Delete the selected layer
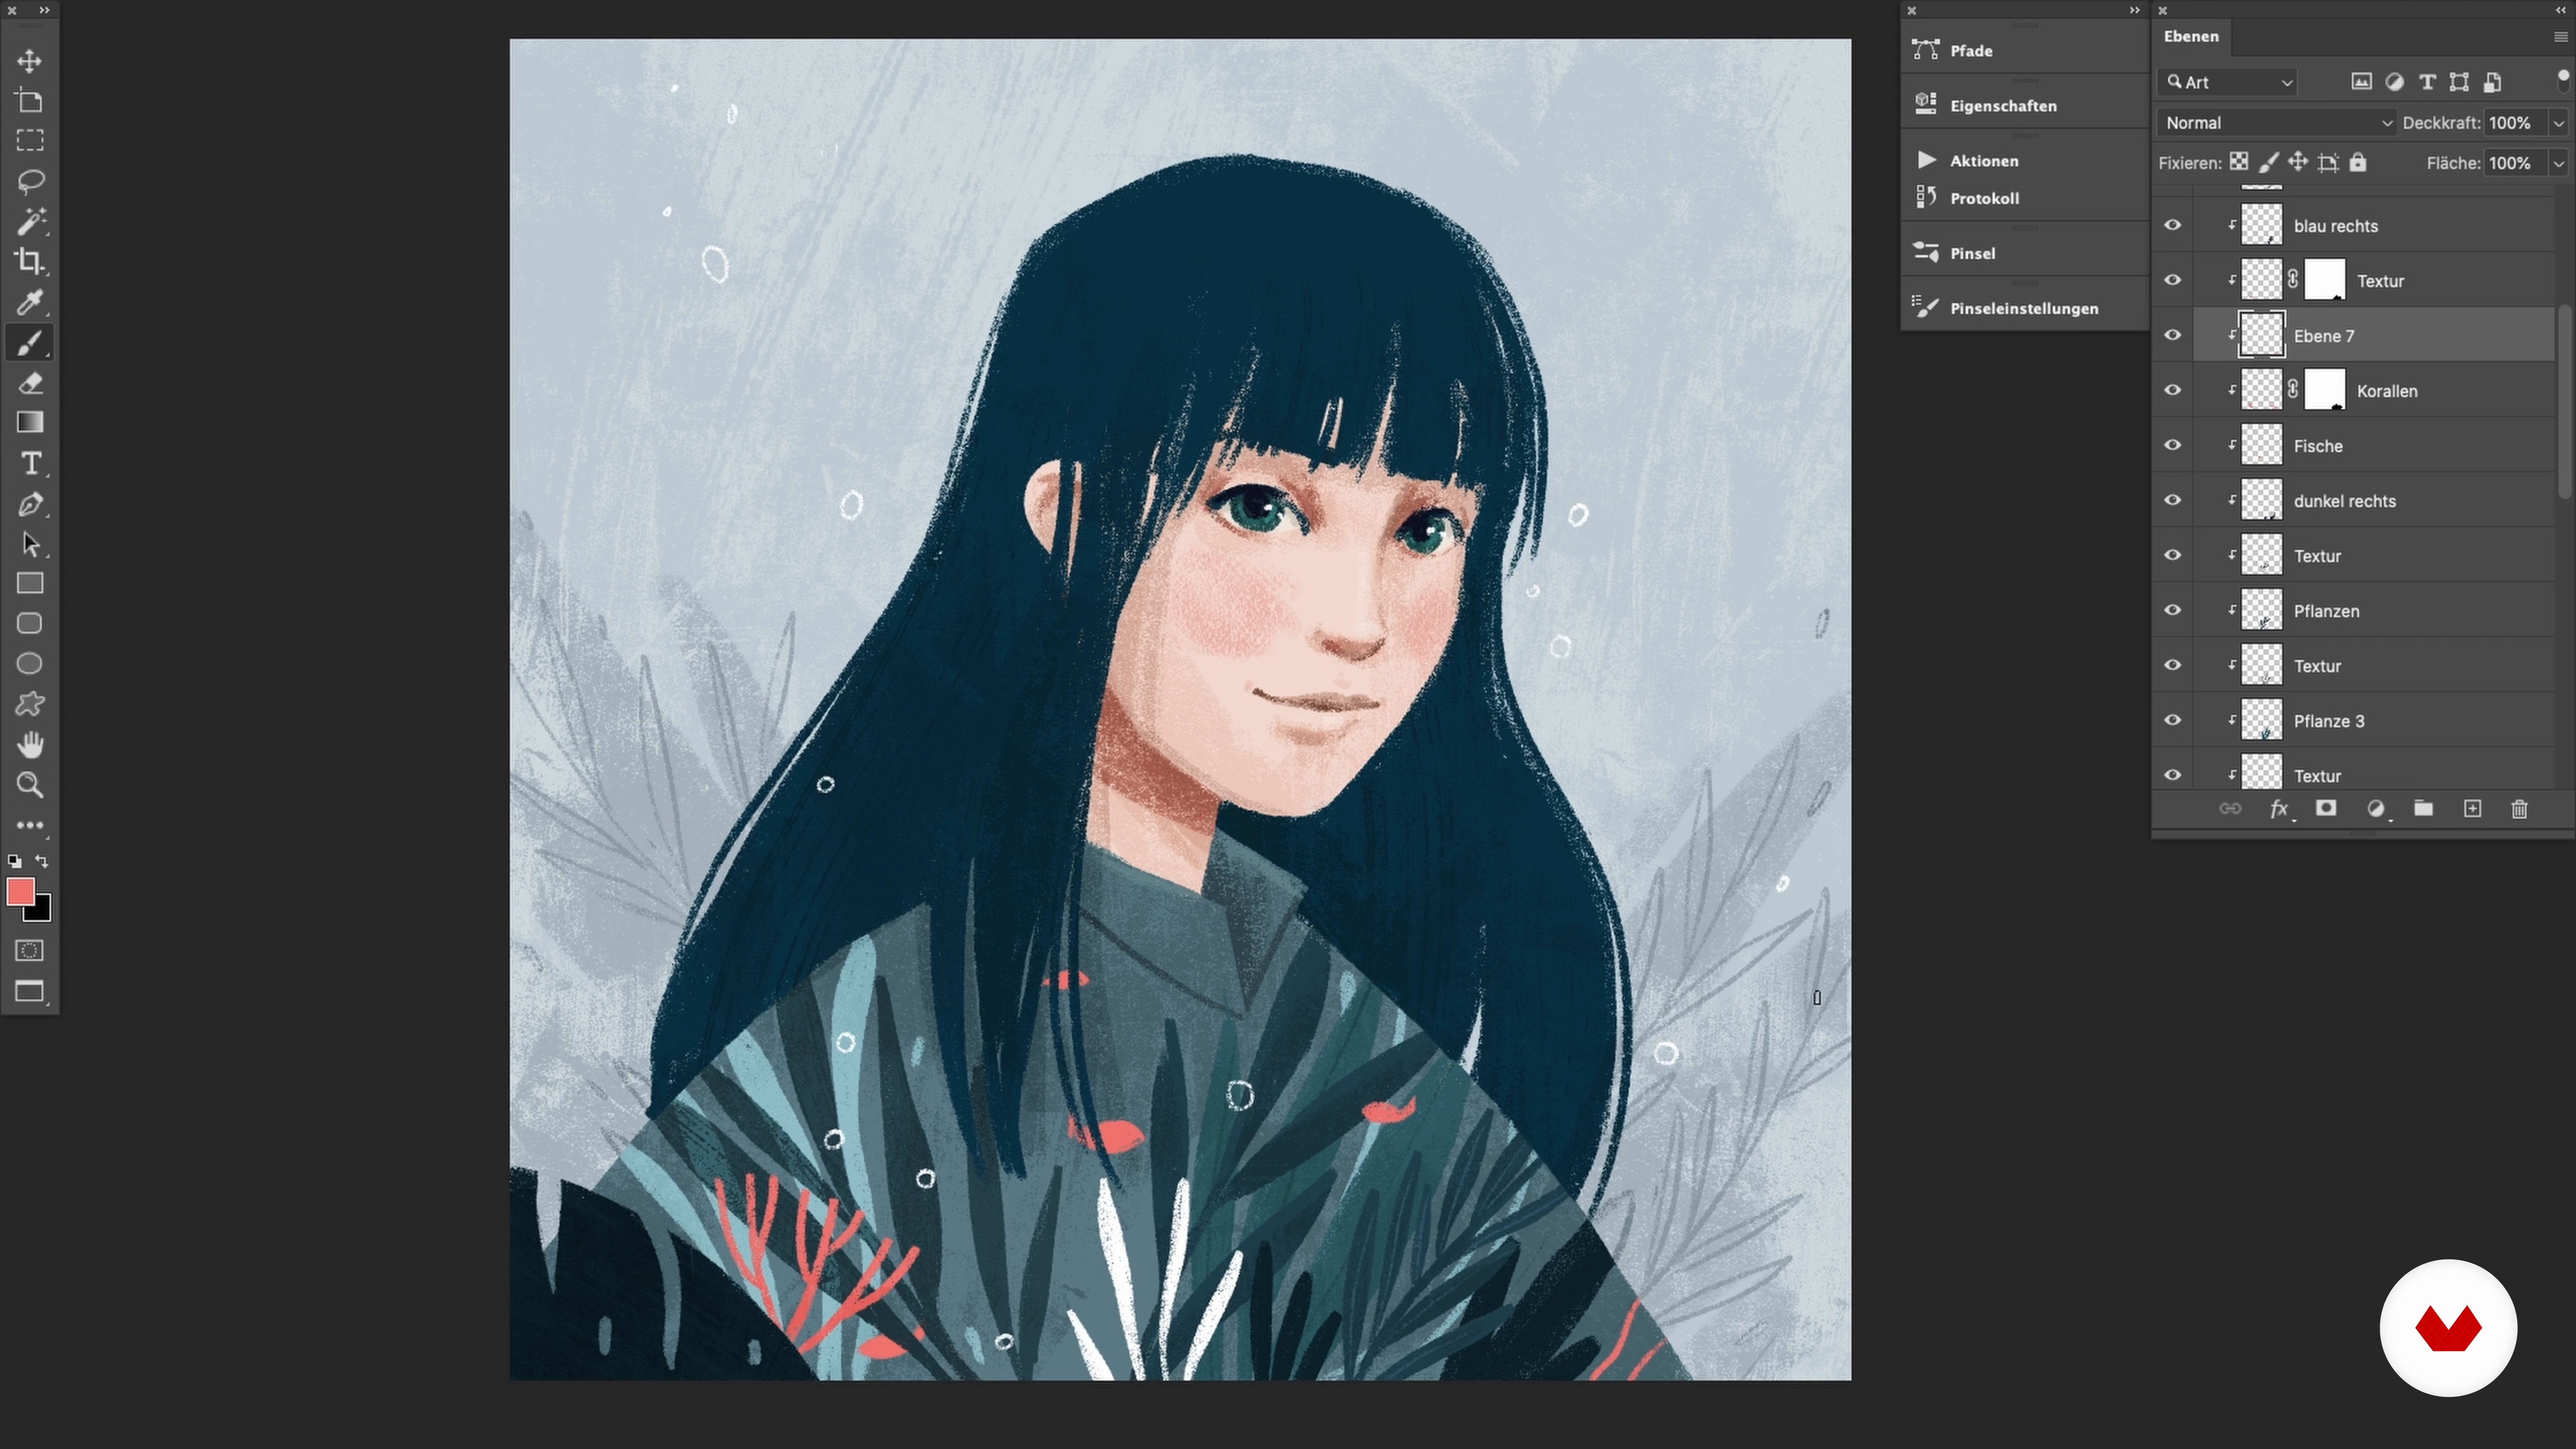 point(2519,808)
